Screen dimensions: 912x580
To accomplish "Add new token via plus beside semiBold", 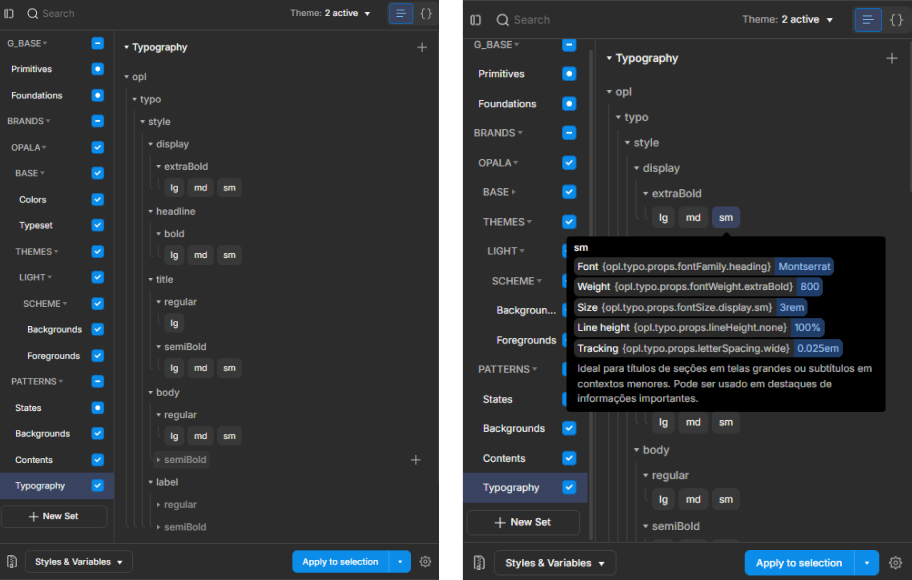I will [x=416, y=460].
